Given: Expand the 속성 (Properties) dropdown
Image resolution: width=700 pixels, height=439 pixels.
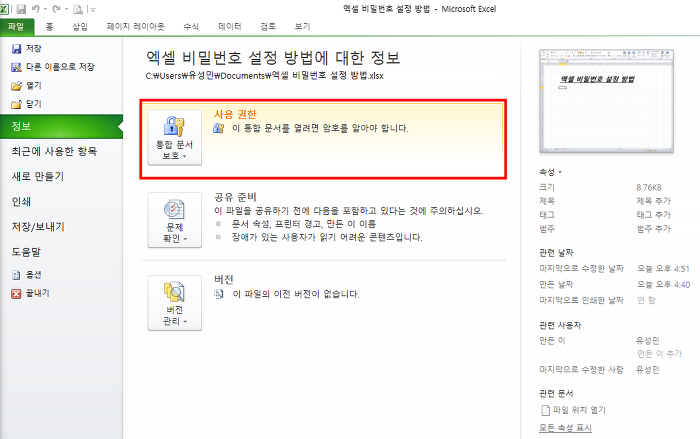Looking at the screenshot, I should point(550,172).
